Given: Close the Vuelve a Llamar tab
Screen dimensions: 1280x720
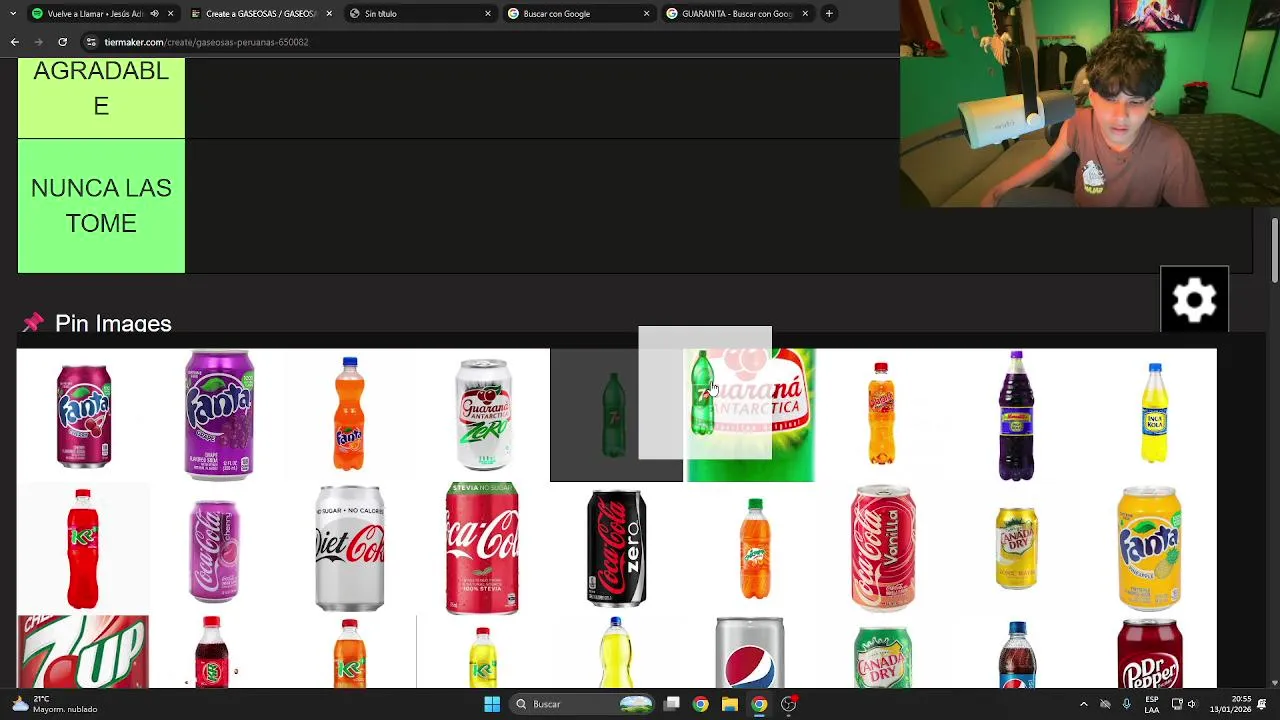Looking at the screenshot, I should (x=170, y=14).
